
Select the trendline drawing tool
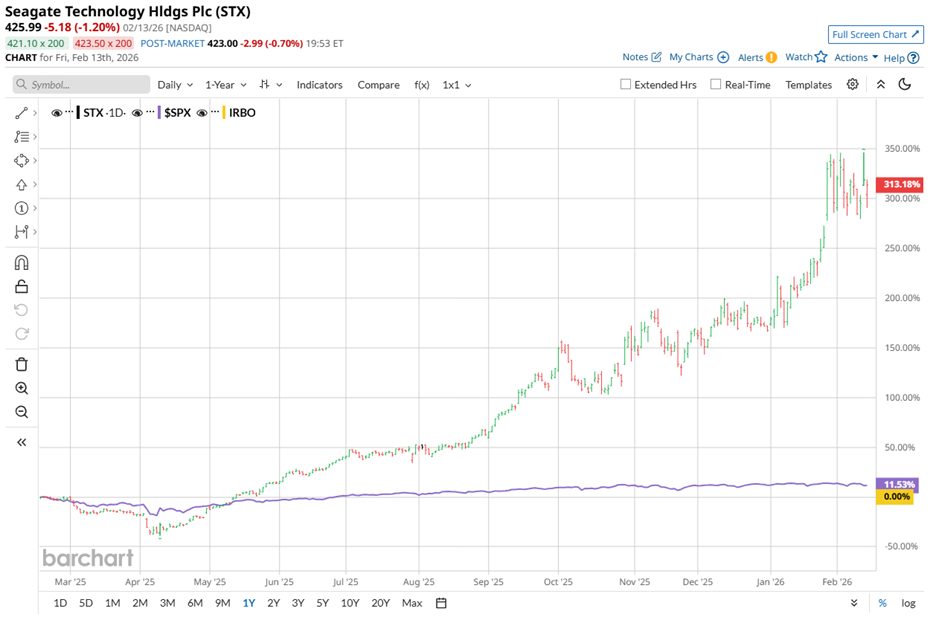coord(20,113)
